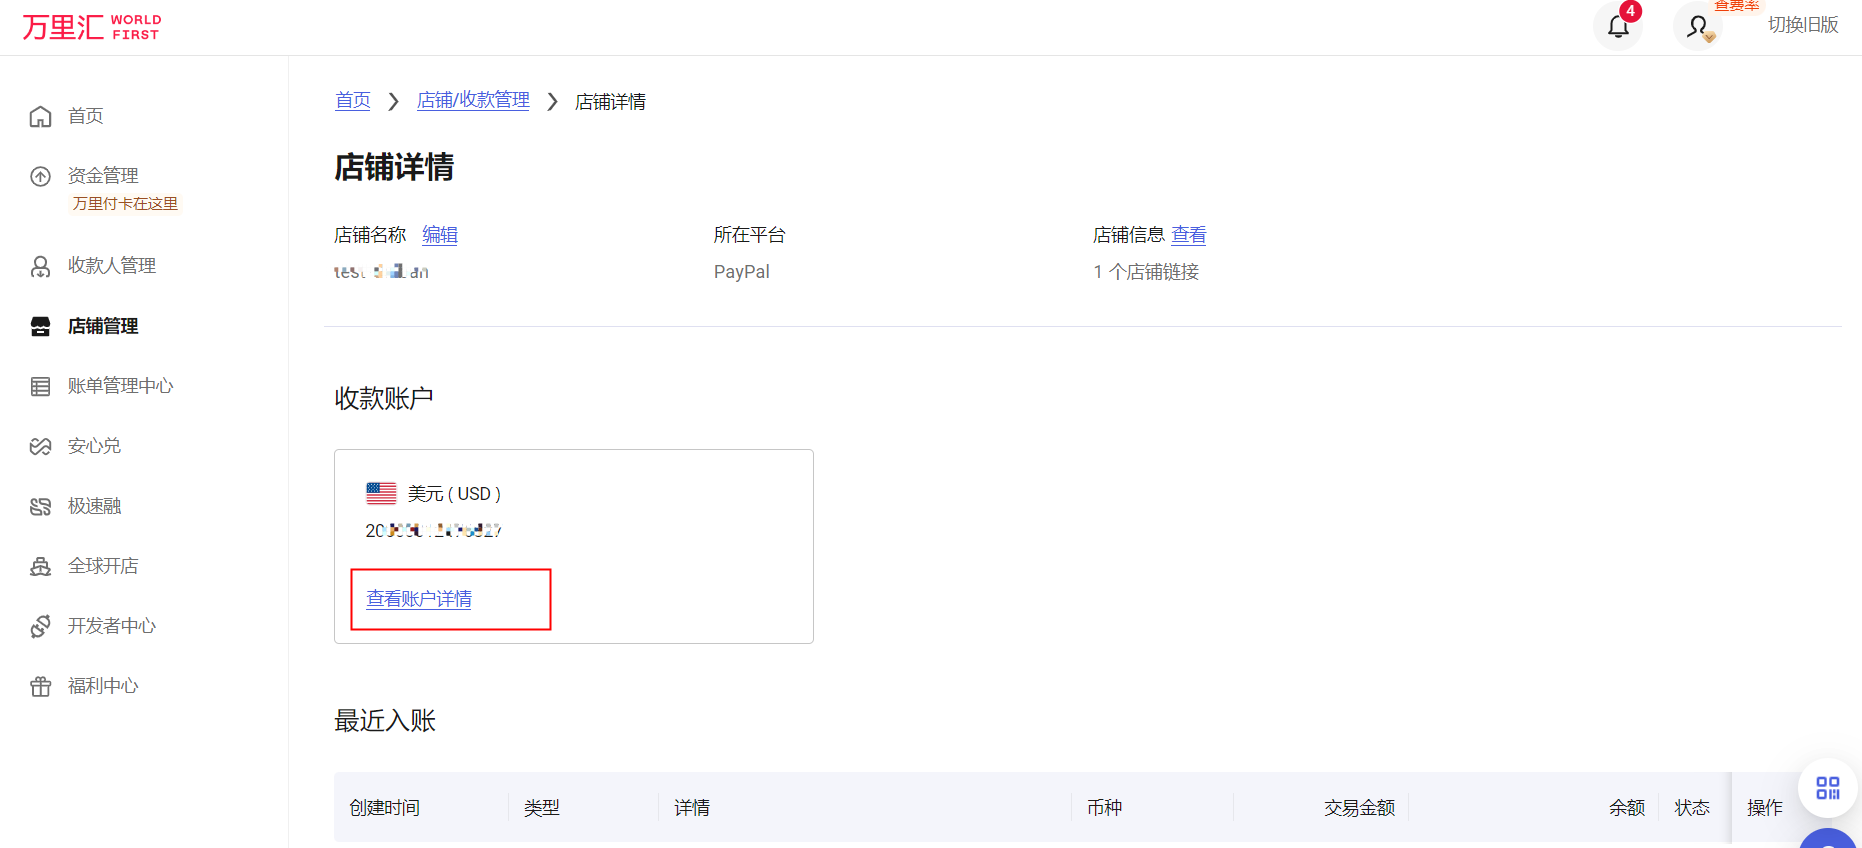Open 资金管理 menu item
Image resolution: width=1862 pixels, height=848 pixels.
point(103,176)
